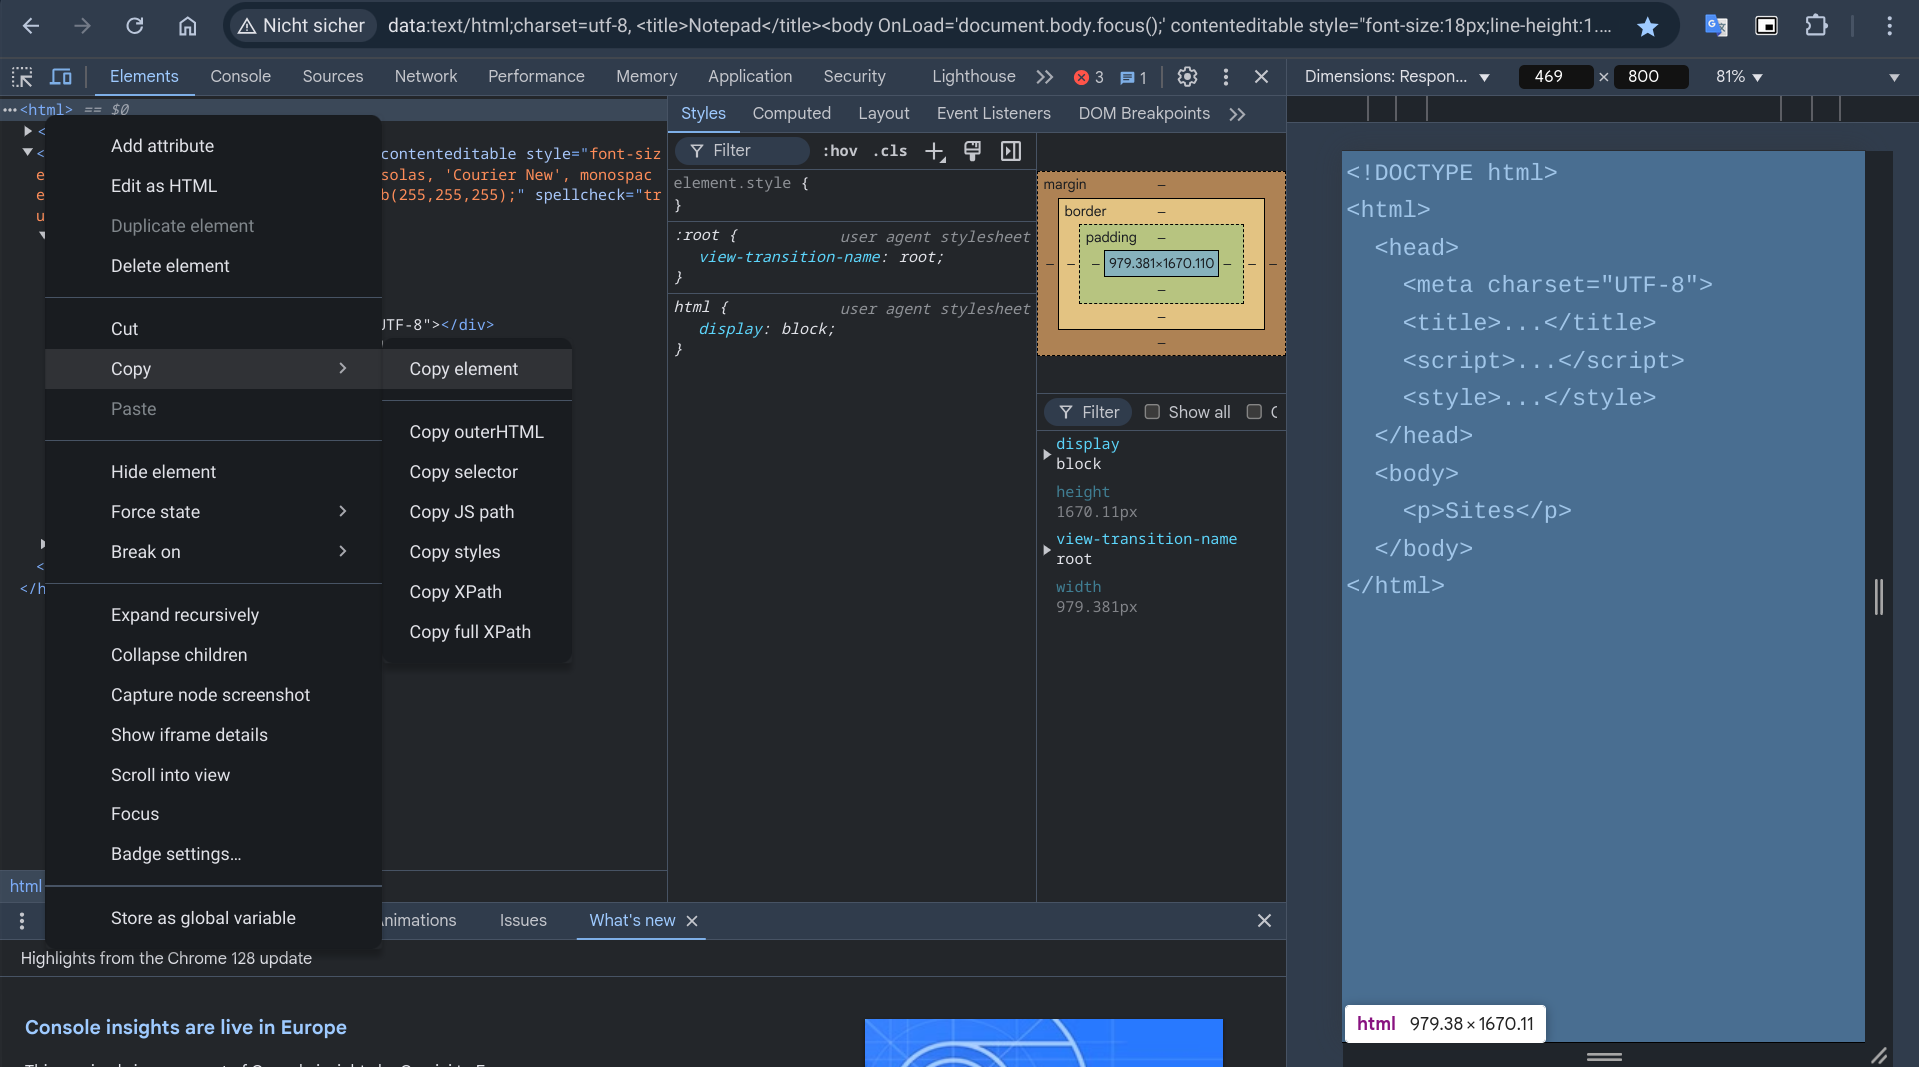Click the inspect element picker icon
The height and width of the screenshot is (1067, 1919).
tap(22, 77)
